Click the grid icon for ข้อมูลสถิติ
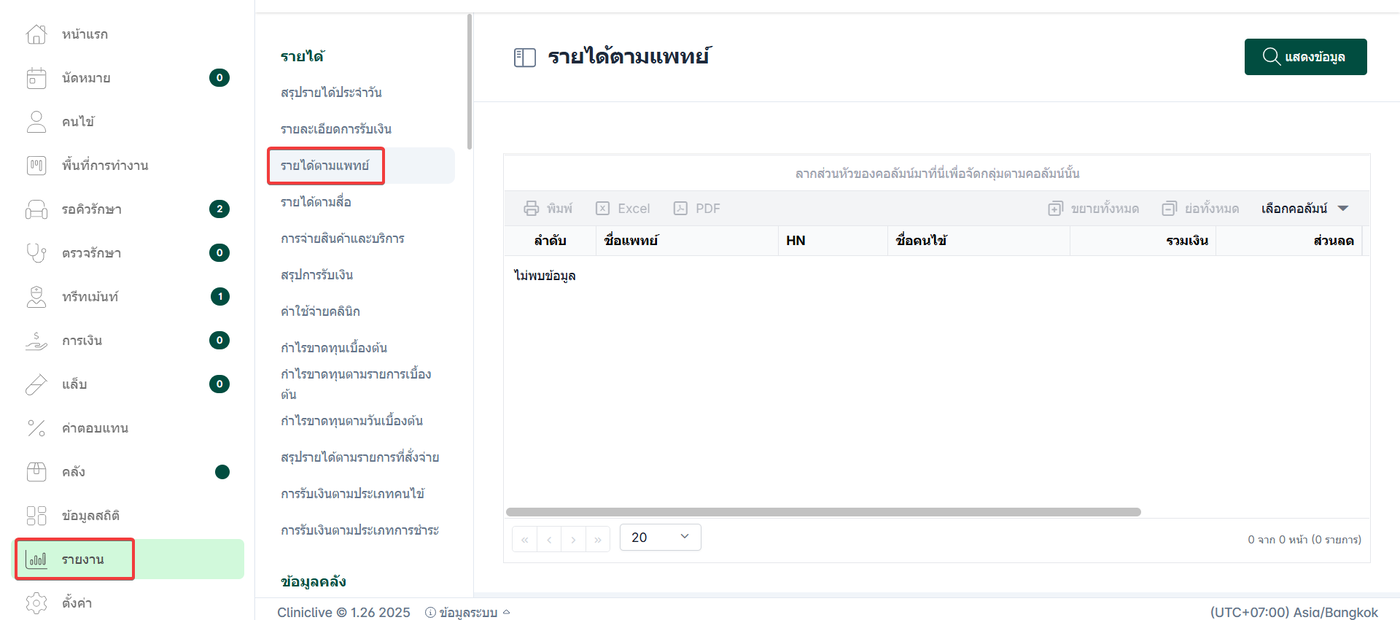The image size is (1400, 620). point(36,515)
